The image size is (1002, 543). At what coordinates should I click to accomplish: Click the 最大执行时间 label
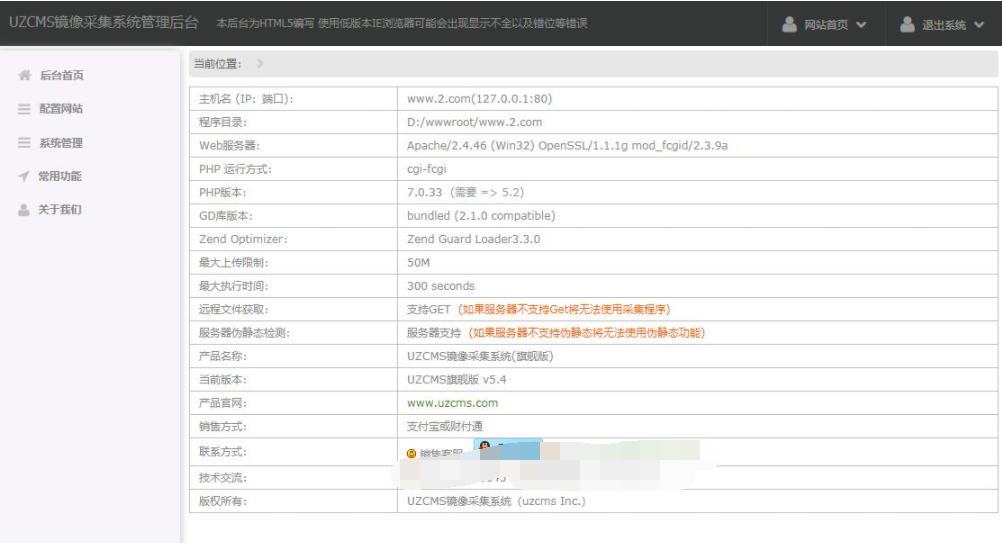[234, 286]
